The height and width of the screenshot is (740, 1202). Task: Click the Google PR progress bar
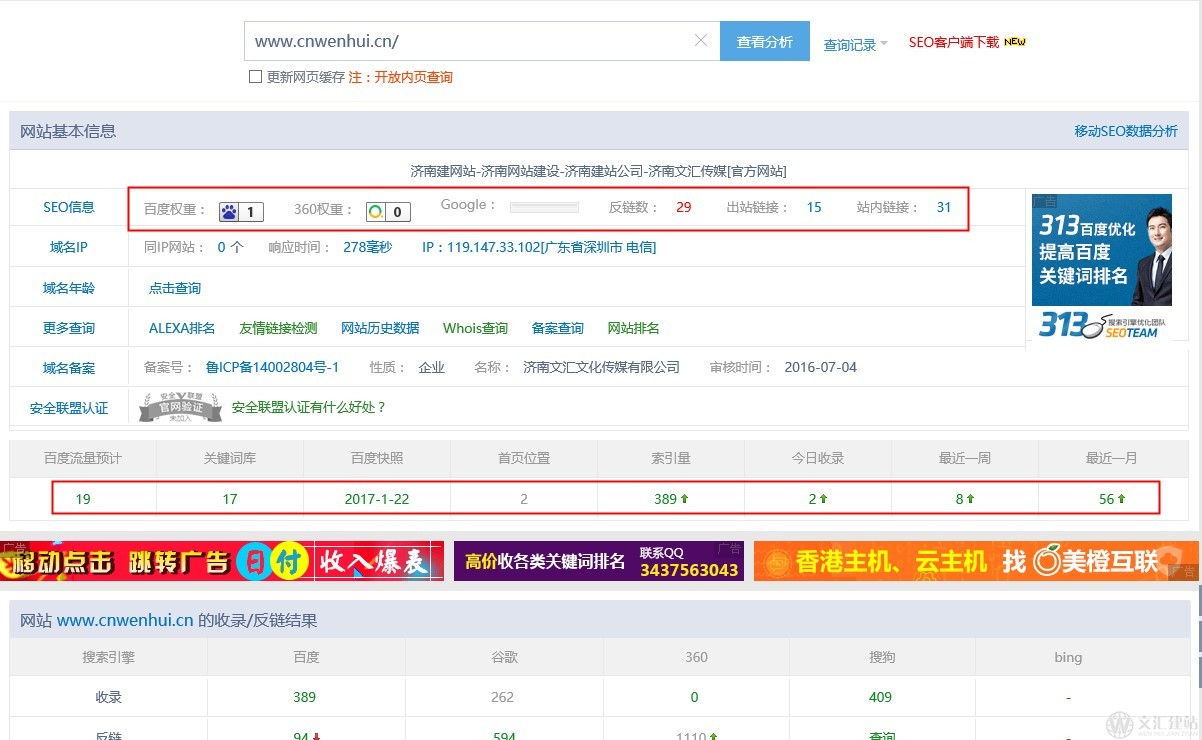coord(544,208)
